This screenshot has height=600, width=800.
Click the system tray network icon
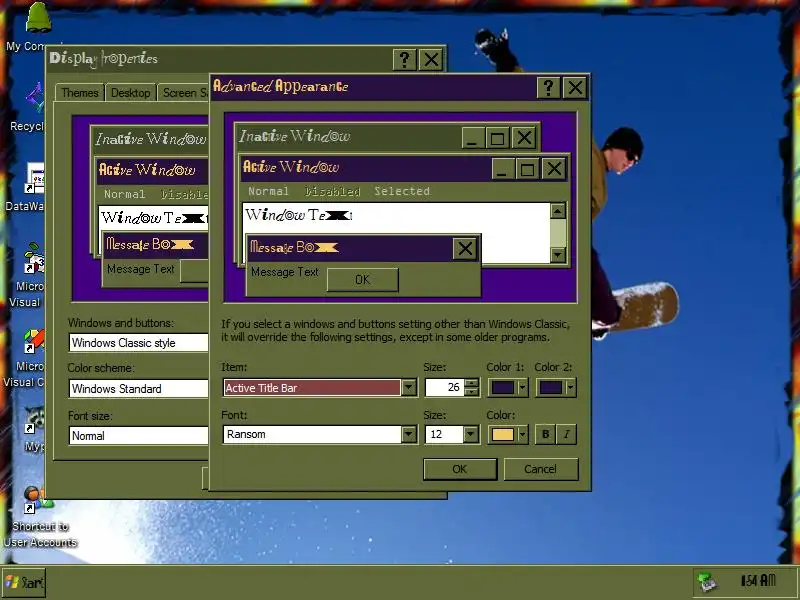[x=707, y=582]
